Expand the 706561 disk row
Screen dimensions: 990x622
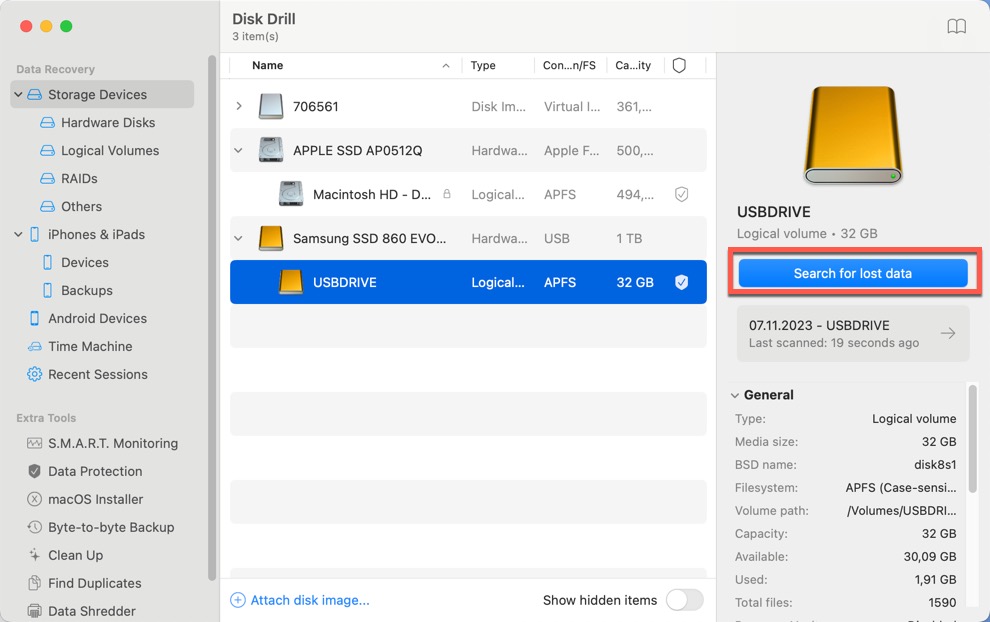[x=239, y=106]
